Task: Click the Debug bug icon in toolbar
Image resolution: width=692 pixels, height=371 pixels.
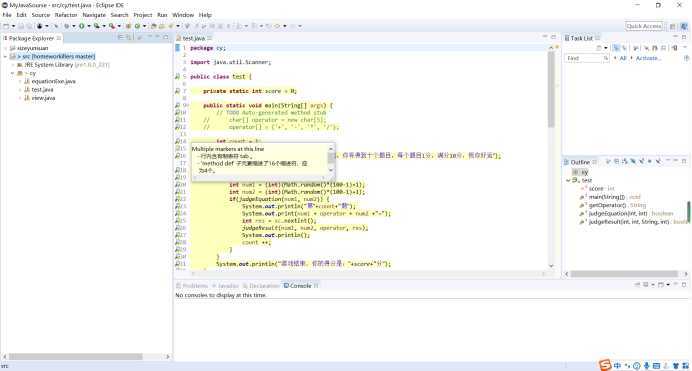Action: tap(39, 26)
